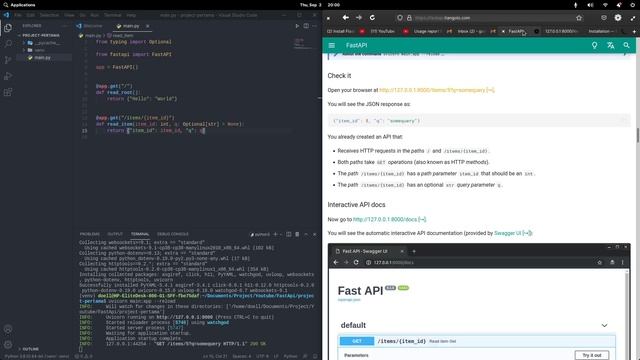Search the FastAPI docs with the magnifier icon
This screenshot has width=640, height=360.
tap(626, 45)
